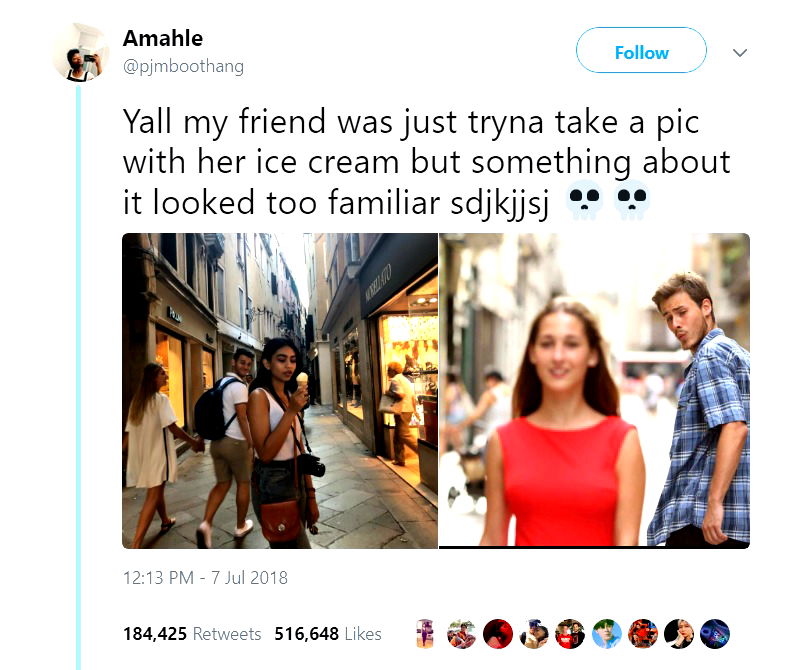Open the orange-red crowd liker avatar
The height and width of the screenshot is (670, 800).
click(x=642, y=634)
